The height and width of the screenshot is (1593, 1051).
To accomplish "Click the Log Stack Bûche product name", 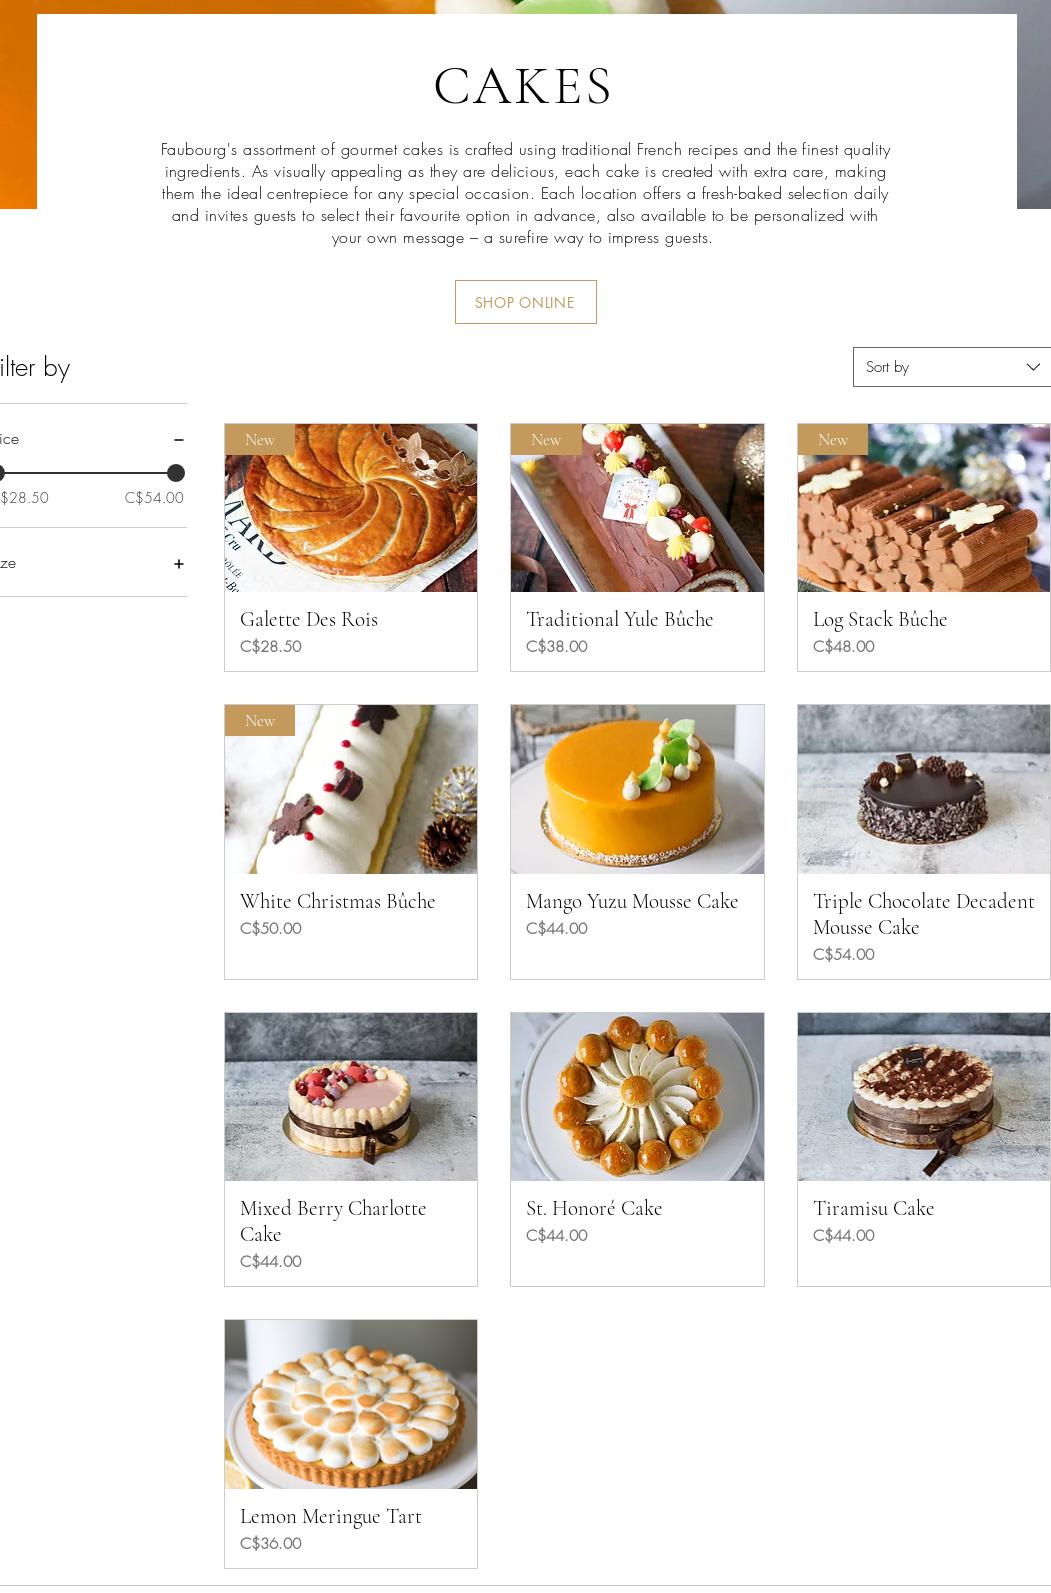I will [x=879, y=619].
